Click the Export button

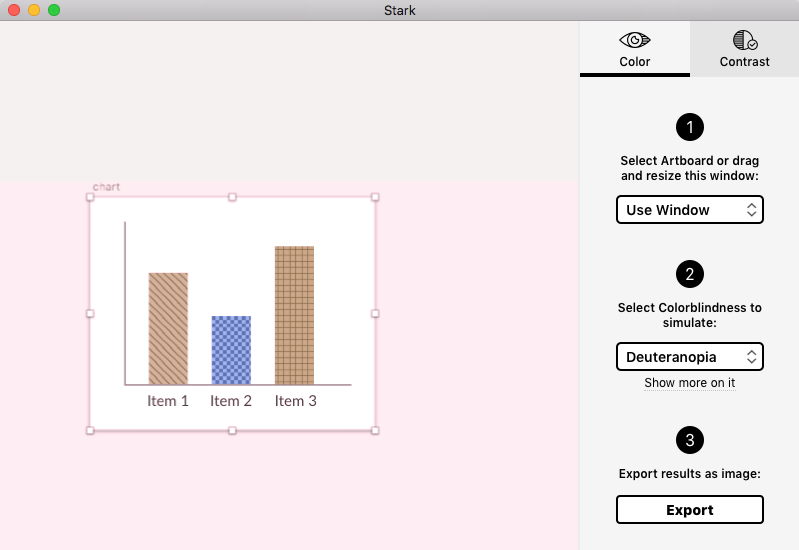(689, 510)
